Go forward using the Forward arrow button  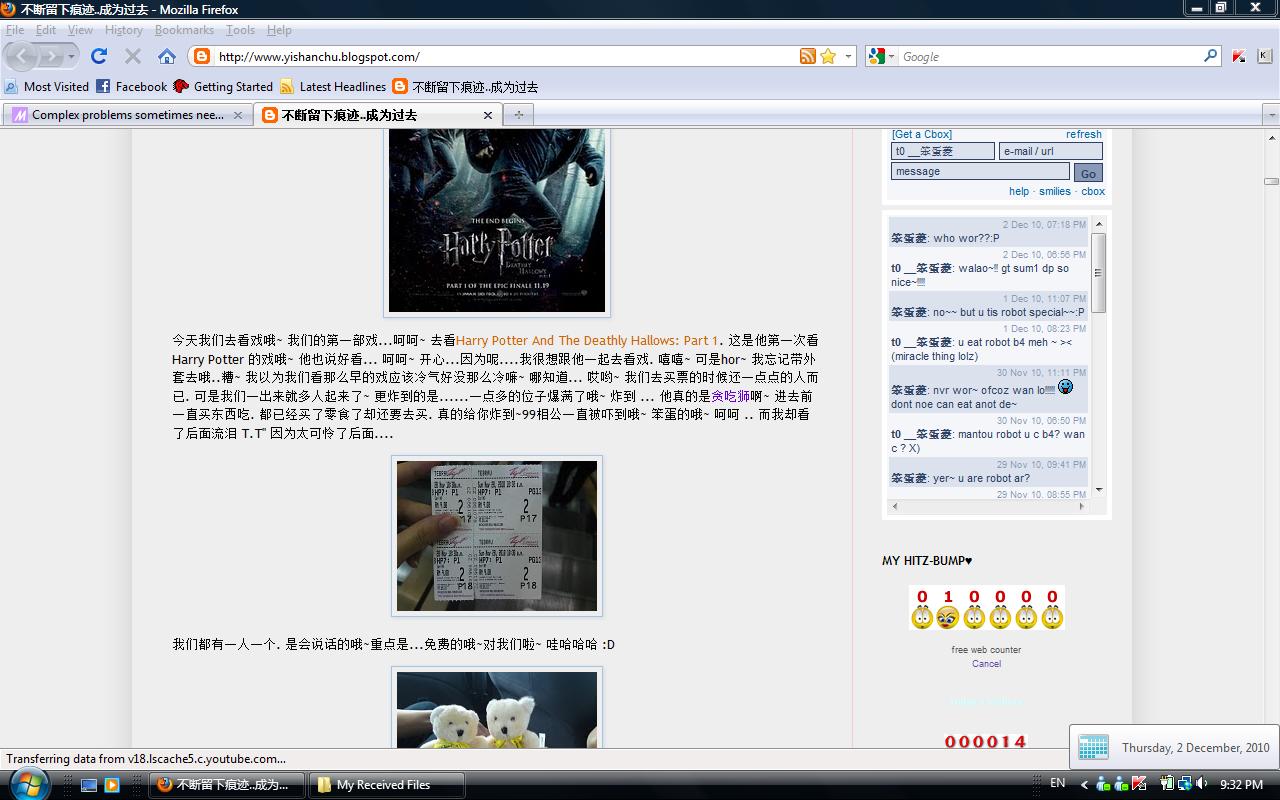(x=51, y=56)
